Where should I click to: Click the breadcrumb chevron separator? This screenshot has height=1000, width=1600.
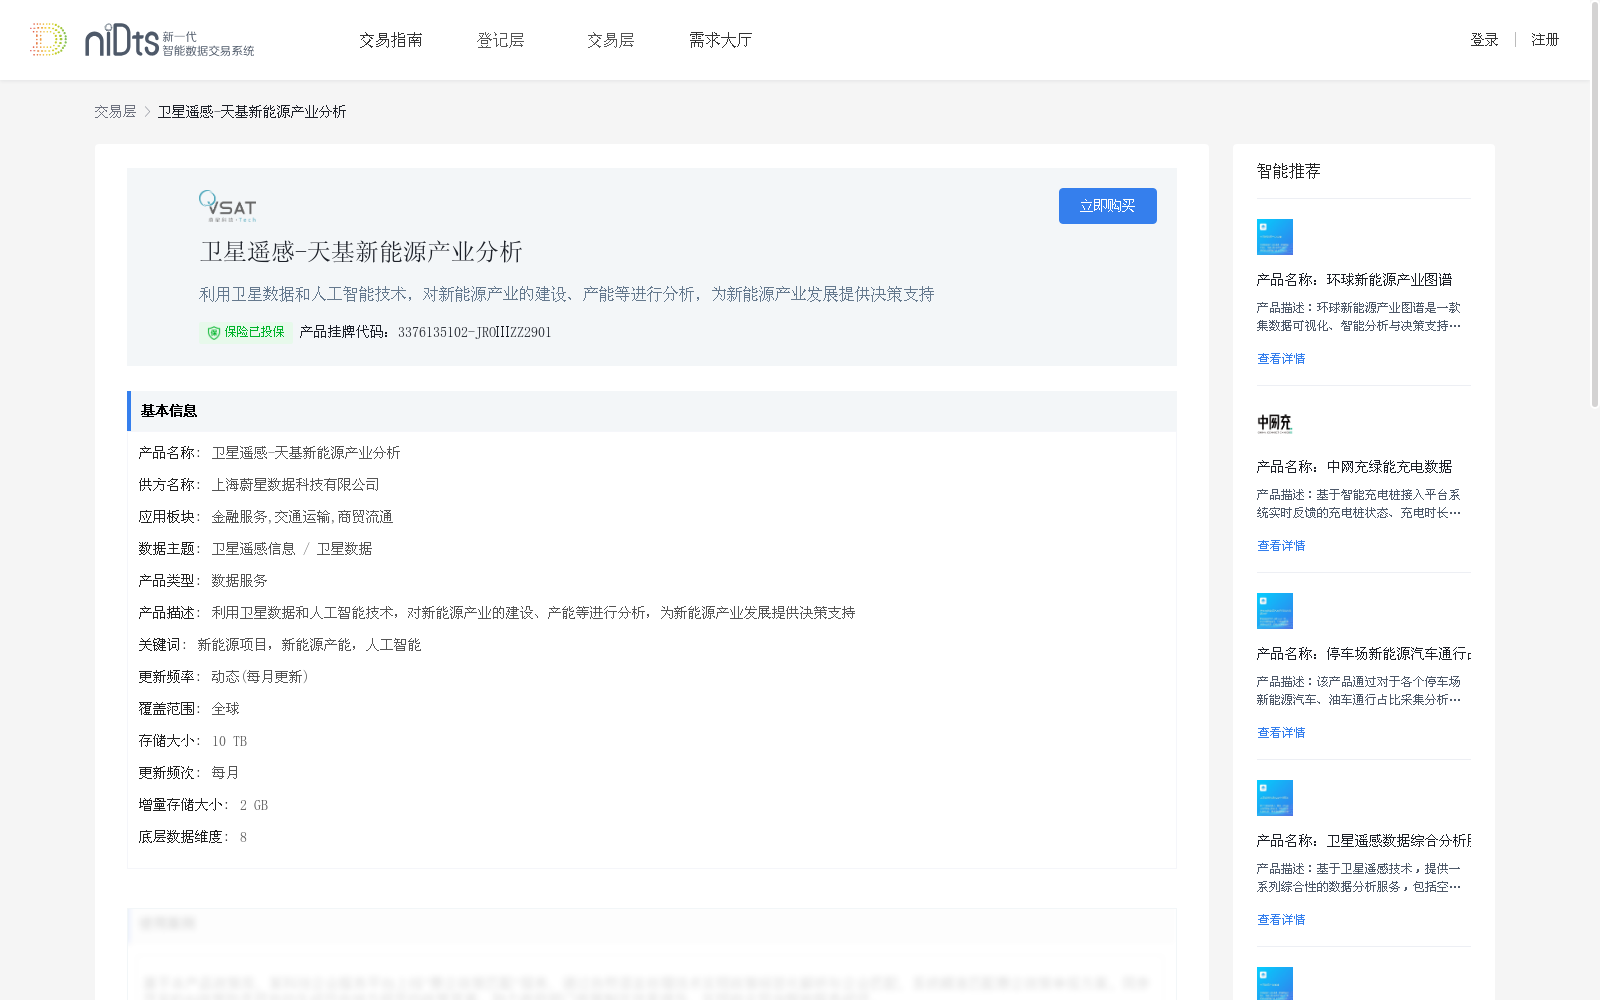tap(147, 112)
